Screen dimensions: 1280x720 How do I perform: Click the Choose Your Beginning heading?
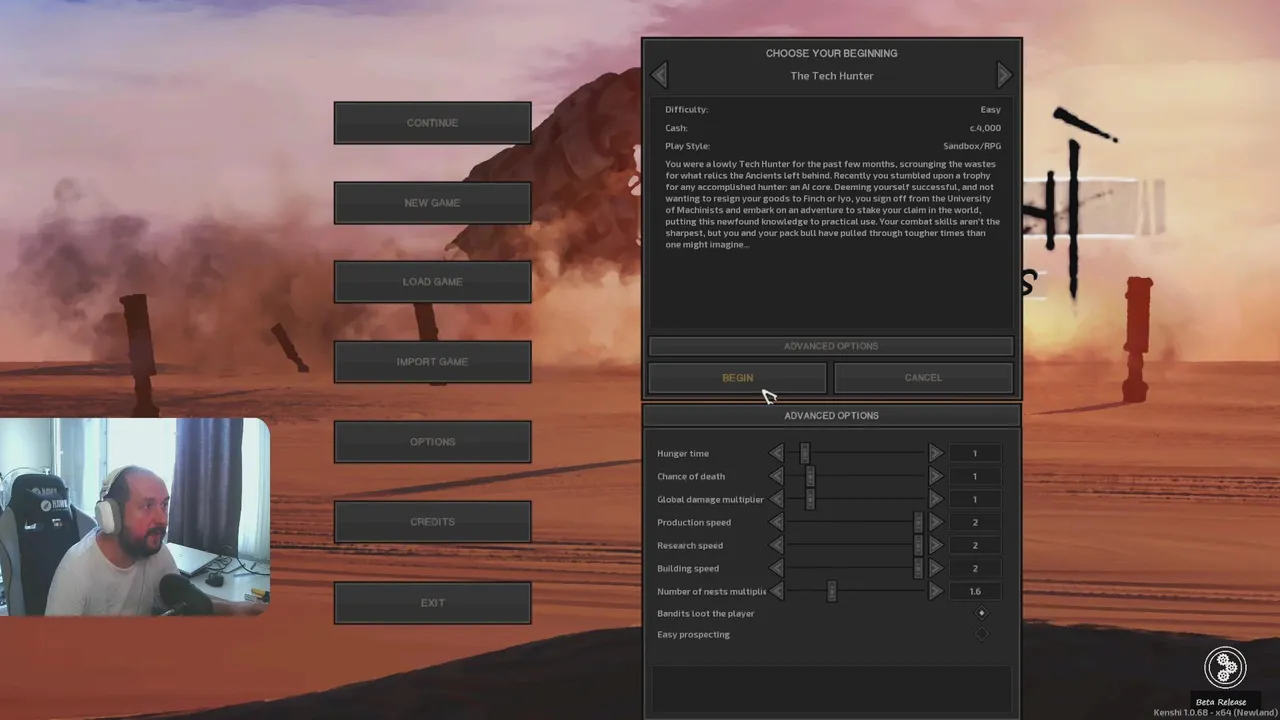831,53
